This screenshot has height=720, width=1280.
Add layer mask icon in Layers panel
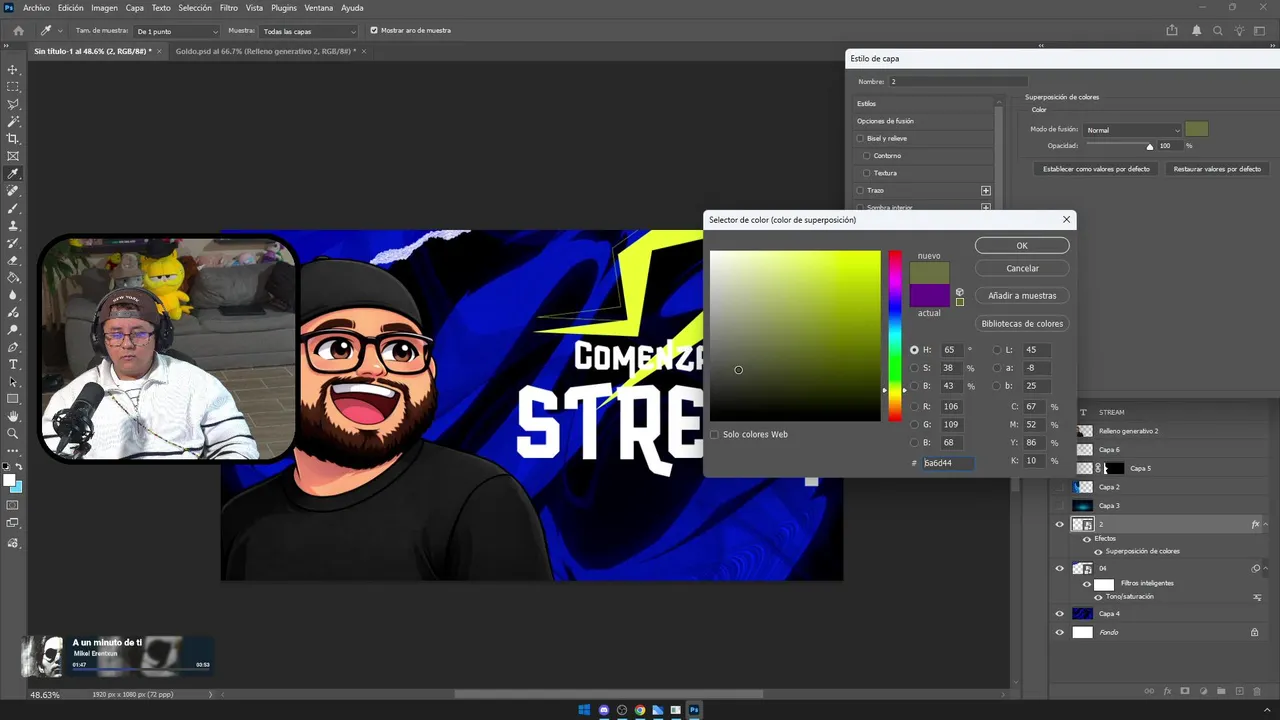point(1185,691)
